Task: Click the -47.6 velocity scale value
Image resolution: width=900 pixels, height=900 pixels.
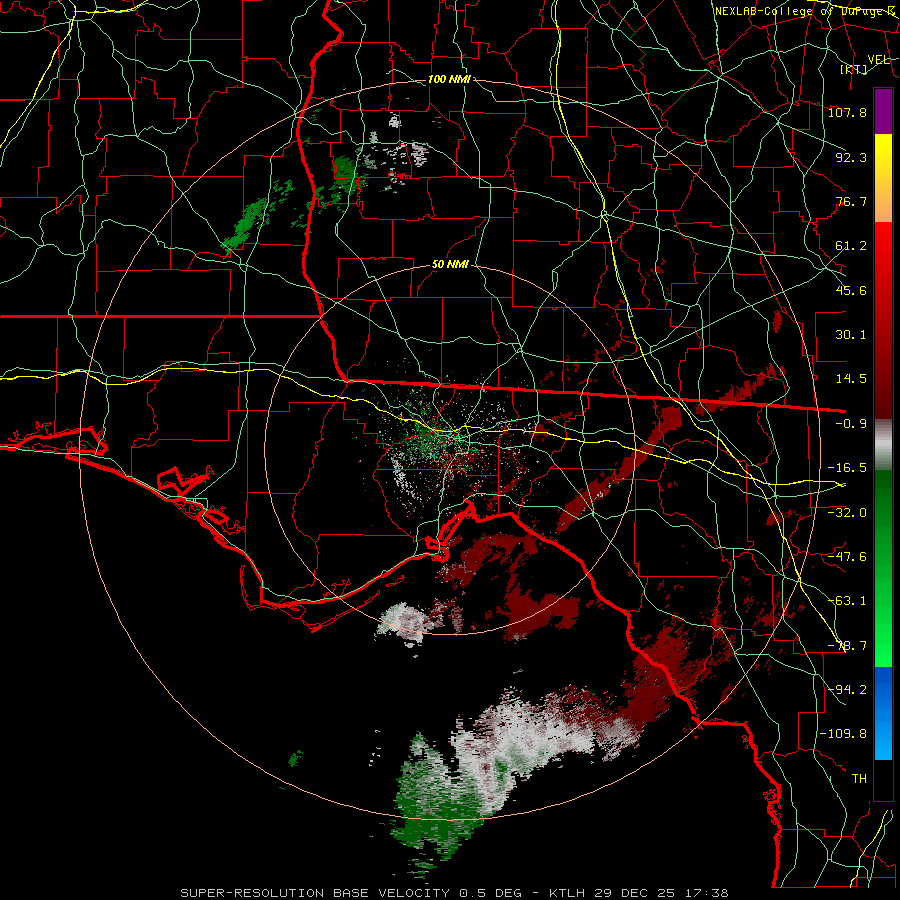Action: pos(847,557)
